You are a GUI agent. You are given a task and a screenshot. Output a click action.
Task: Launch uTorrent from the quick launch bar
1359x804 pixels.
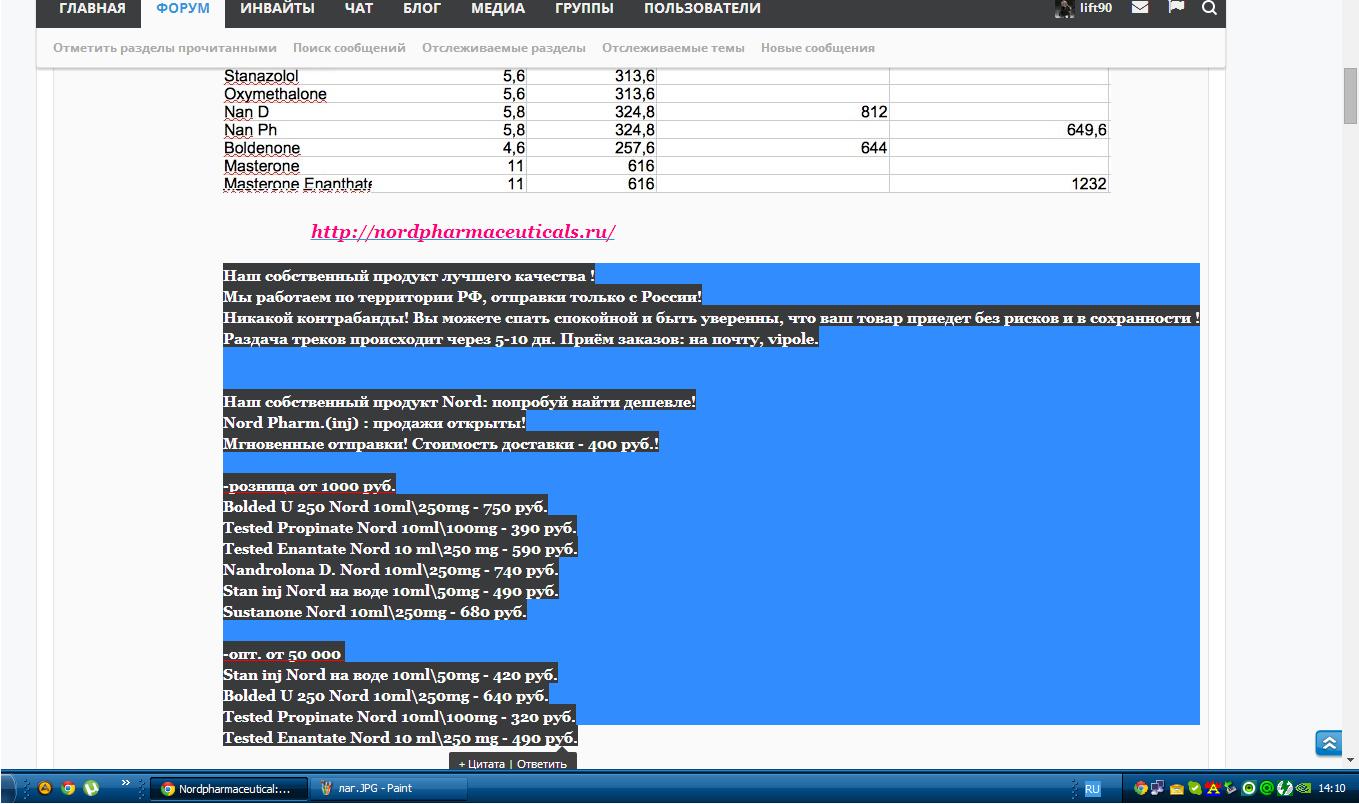point(92,788)
